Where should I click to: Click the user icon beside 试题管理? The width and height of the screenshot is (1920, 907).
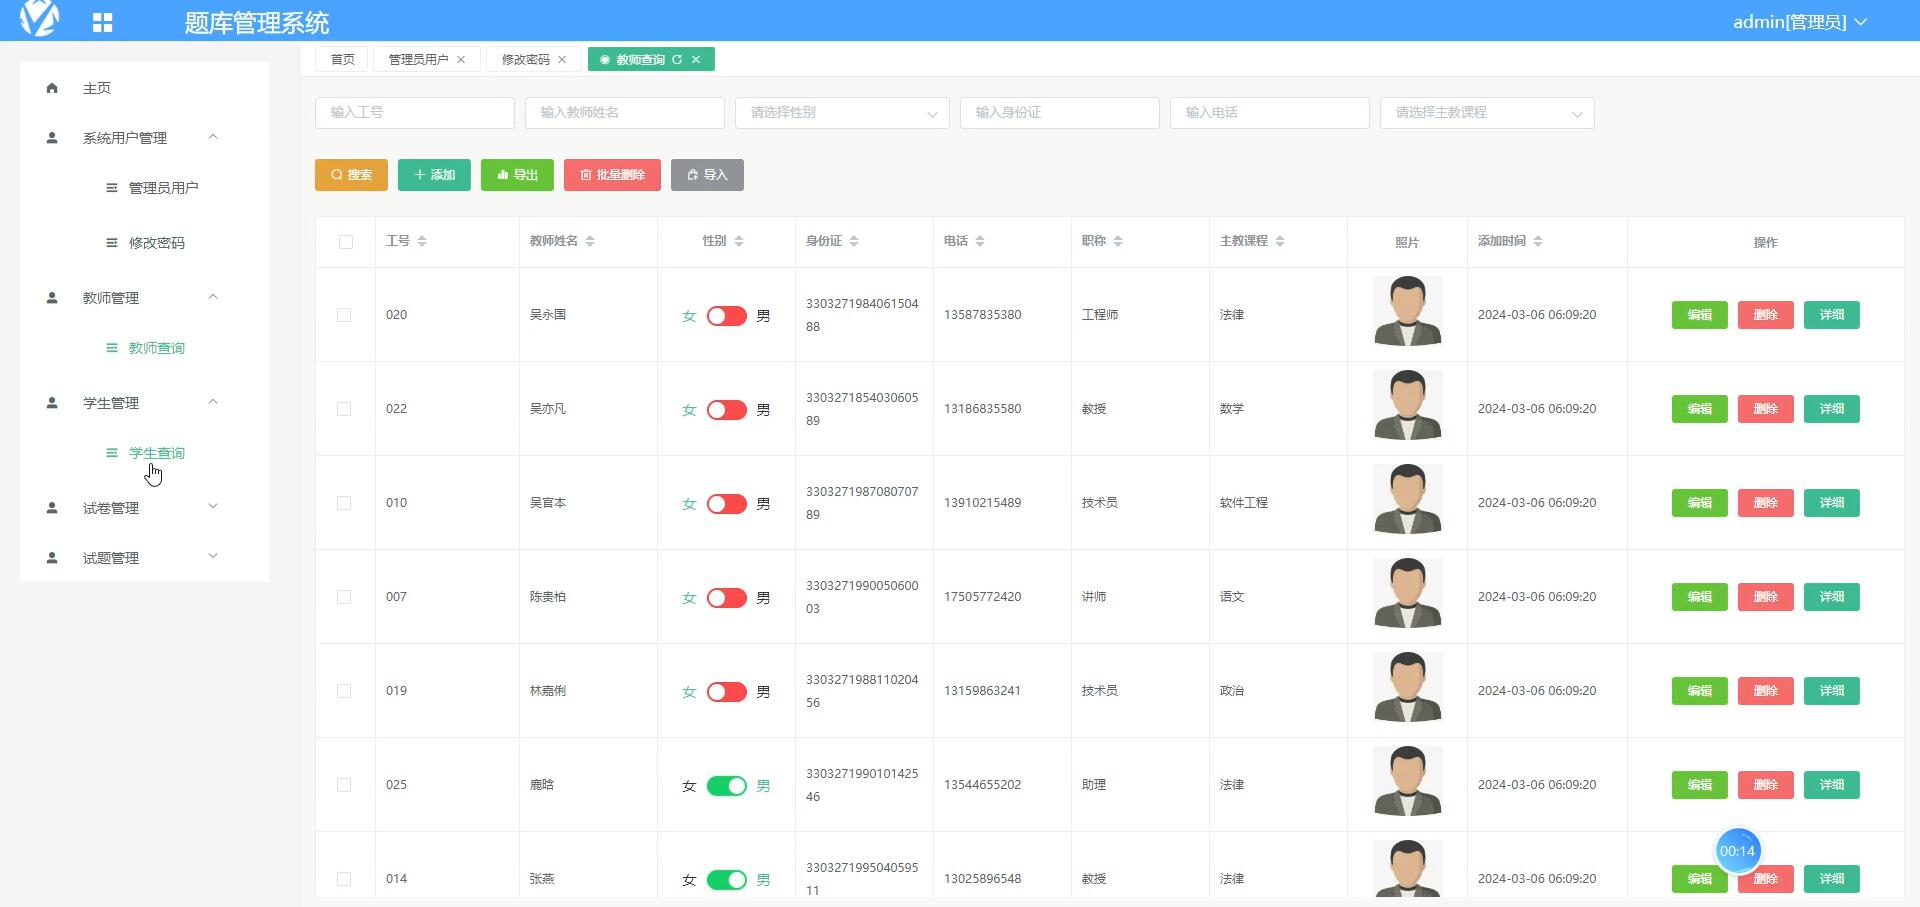tap(52, 558)
